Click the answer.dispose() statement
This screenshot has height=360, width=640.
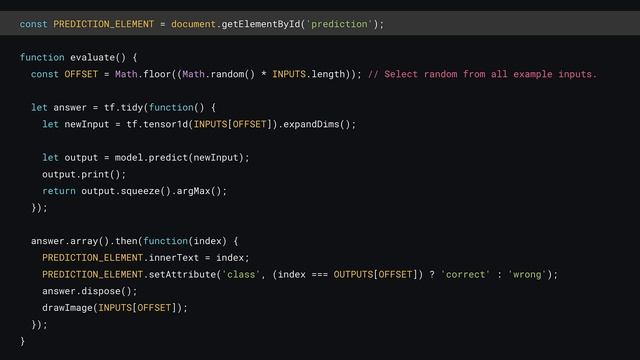89,291
